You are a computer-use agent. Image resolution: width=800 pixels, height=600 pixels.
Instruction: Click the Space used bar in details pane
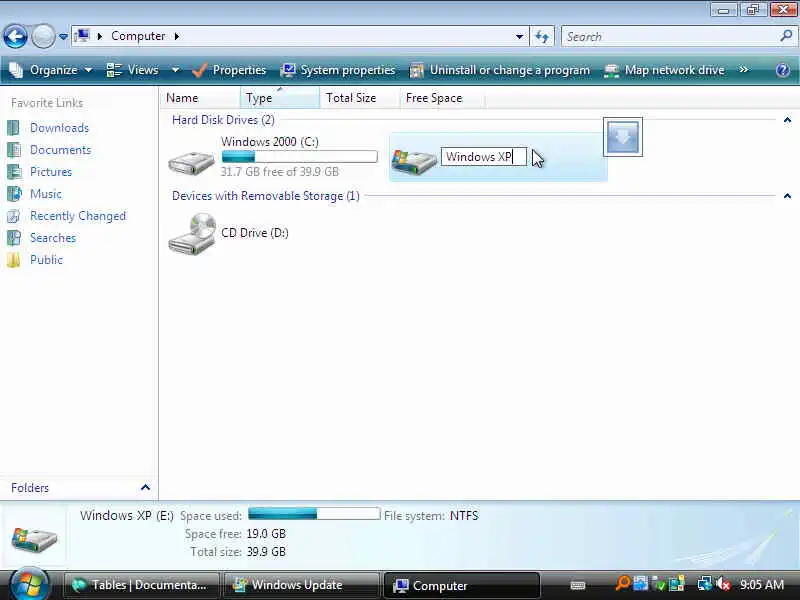pyautogui.click(x=314, y=514)
